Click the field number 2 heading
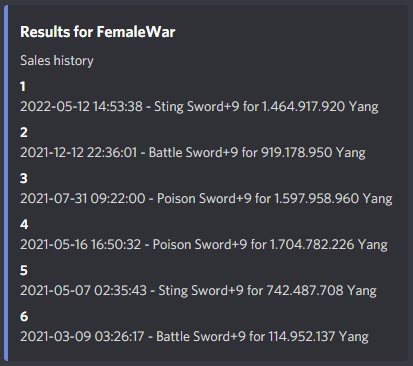413x366 pixels. click(x=24, y=133)
